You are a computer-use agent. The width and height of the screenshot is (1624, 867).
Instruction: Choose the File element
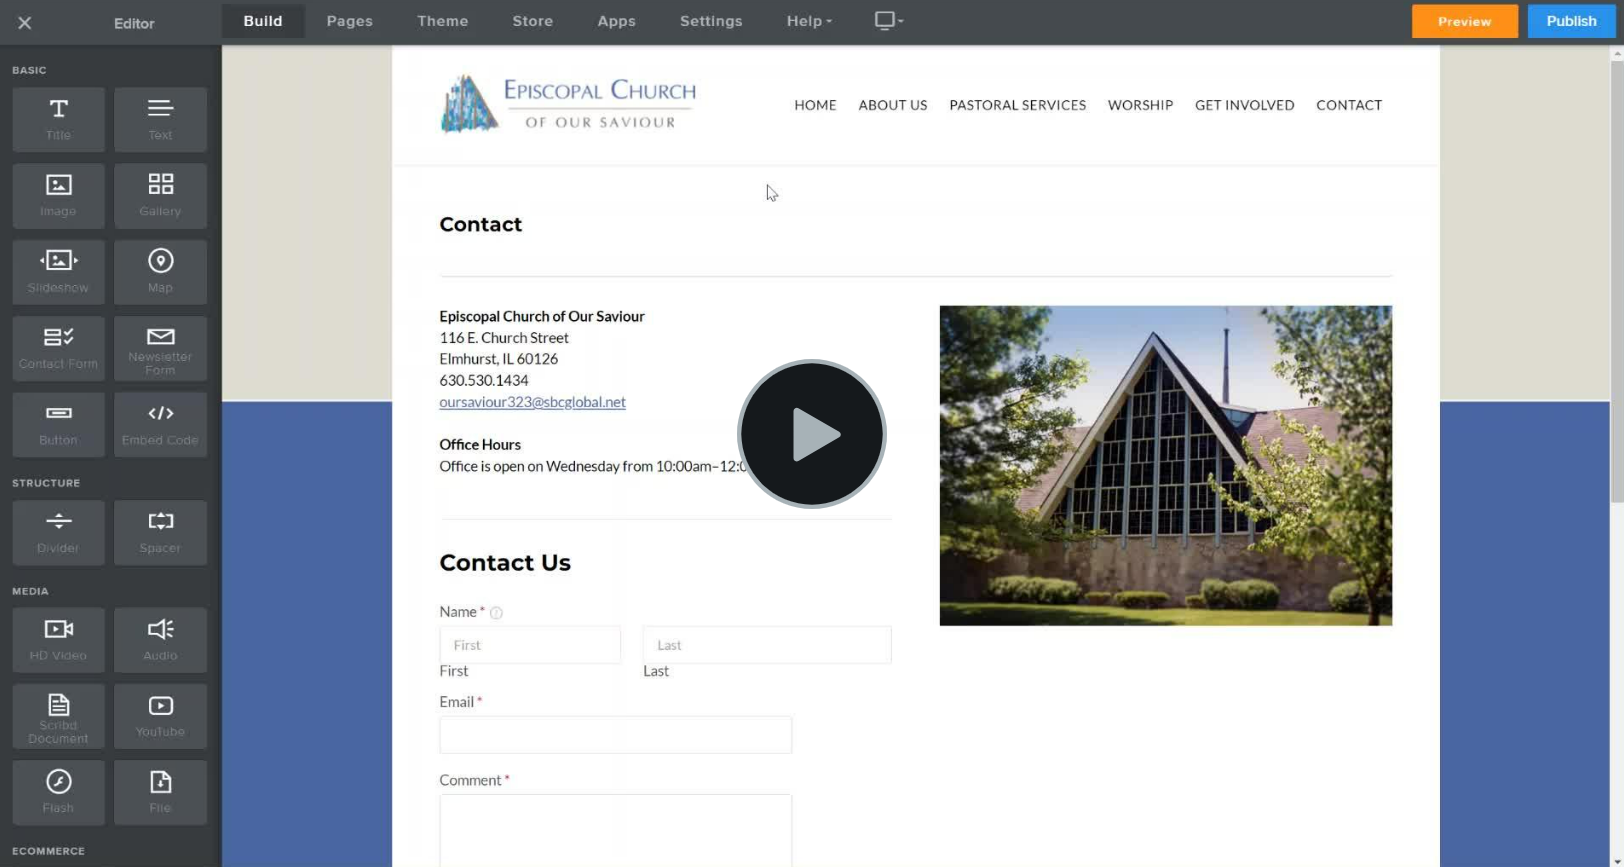pyautogui.click(x=160, y=793)
